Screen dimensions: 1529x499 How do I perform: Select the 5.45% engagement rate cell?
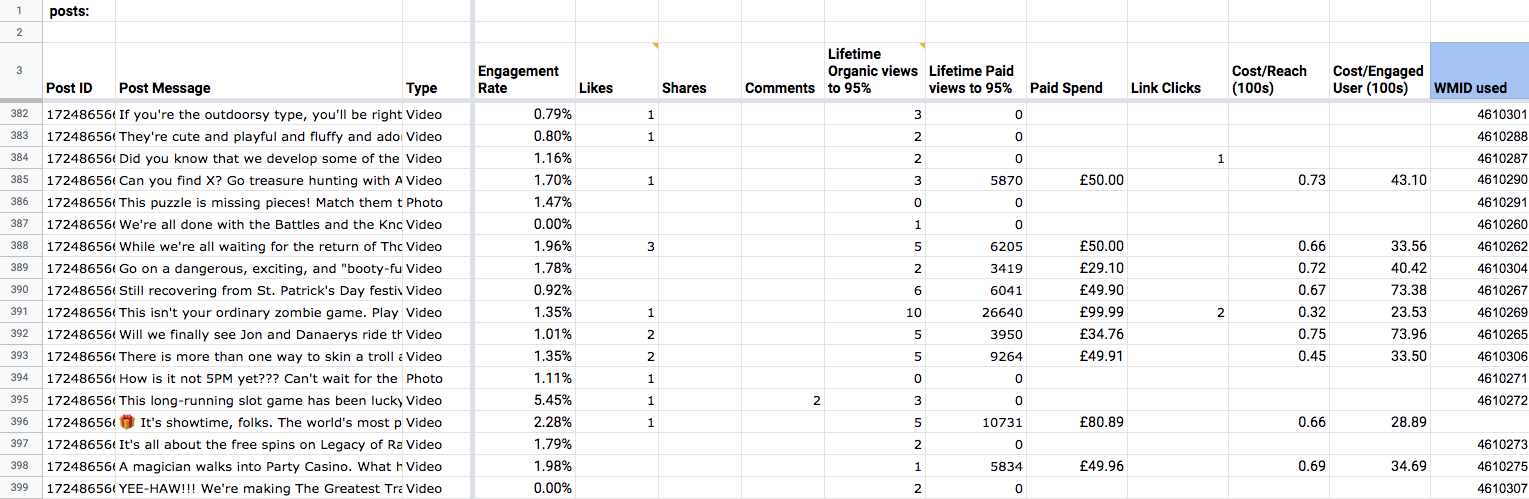(x=525, y=401)
